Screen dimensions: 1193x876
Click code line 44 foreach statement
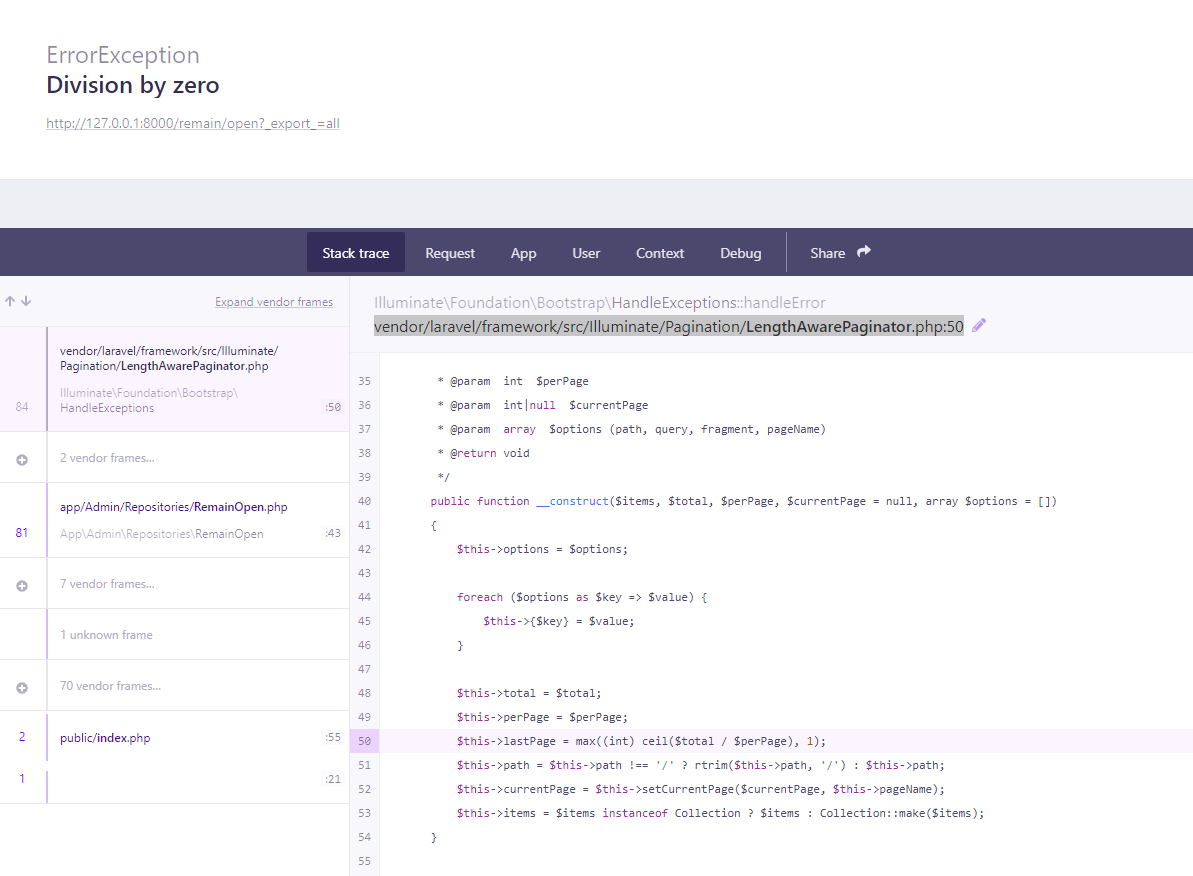coord(582,597)
